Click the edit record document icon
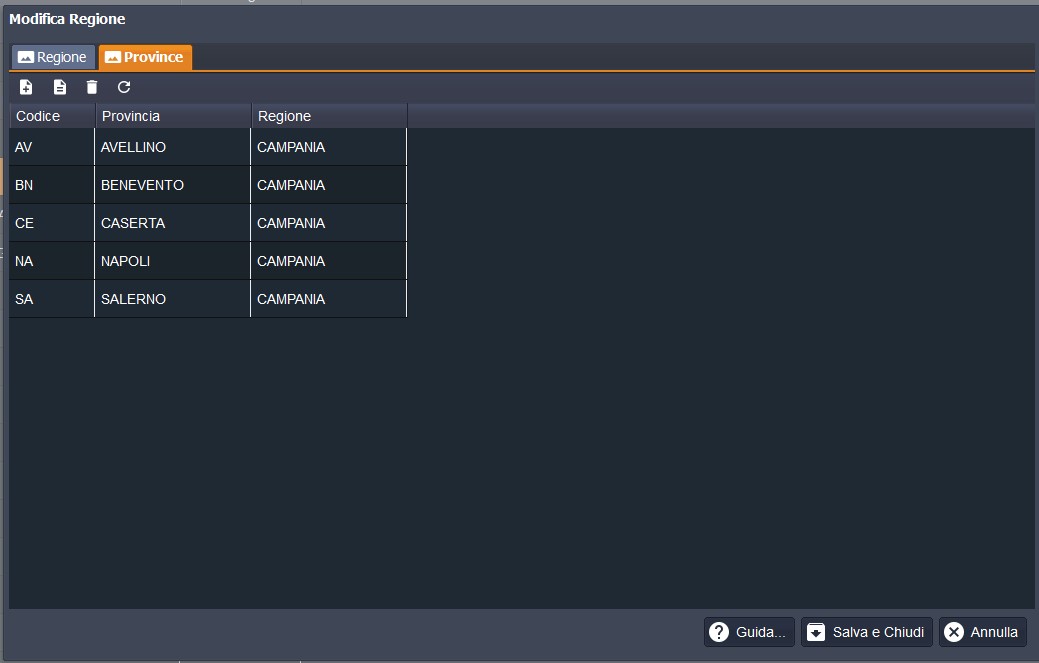 (x=59, y=87)
